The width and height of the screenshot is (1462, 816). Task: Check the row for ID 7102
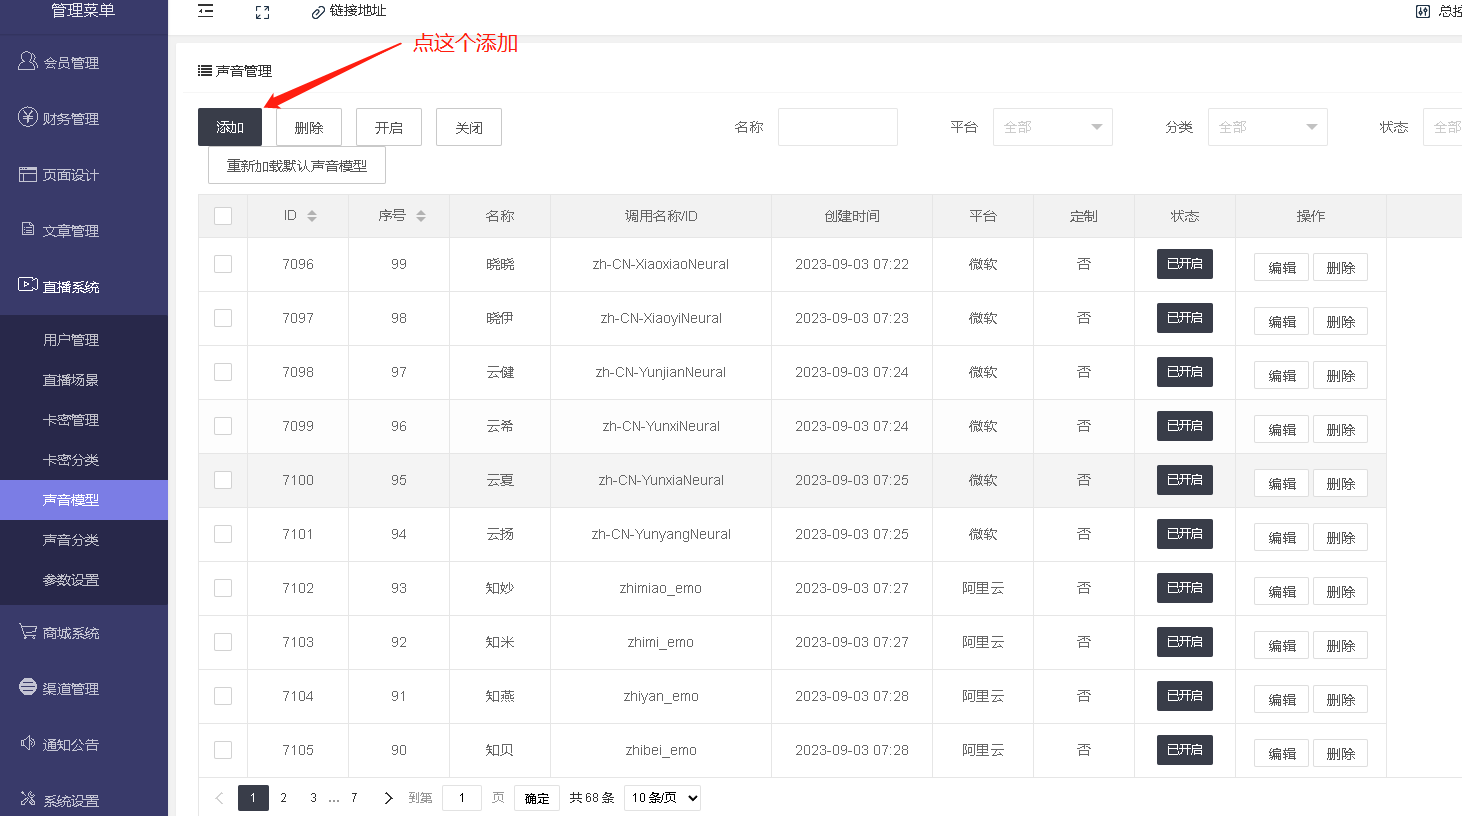223,588
